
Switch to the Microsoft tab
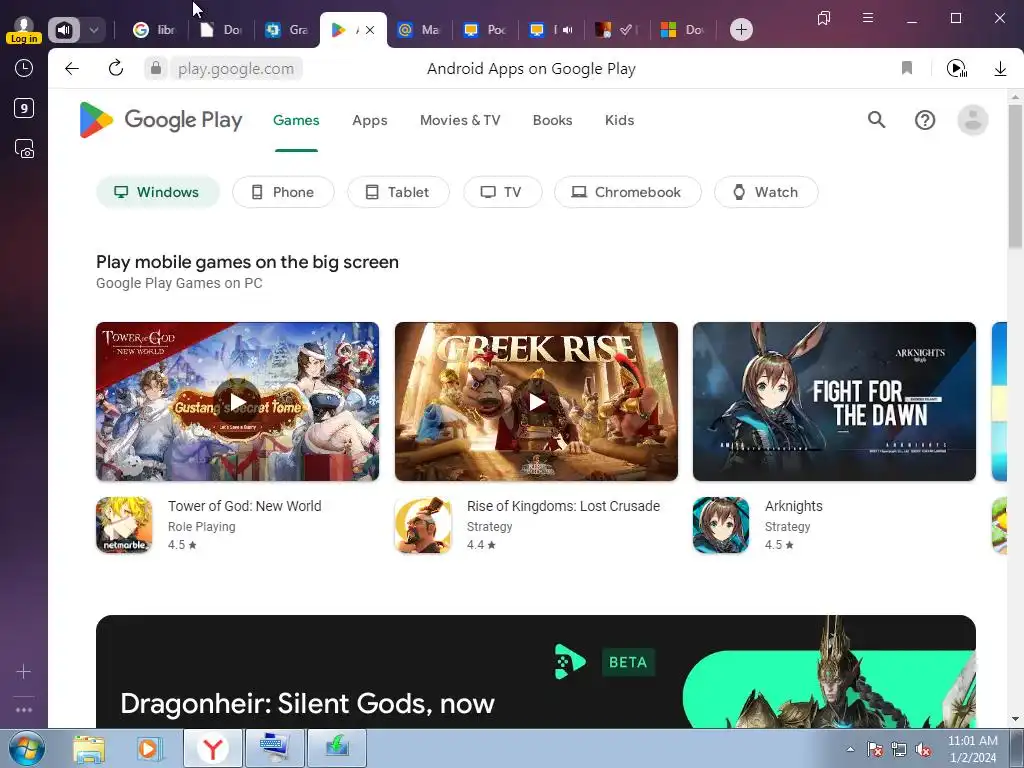[x=682, y=29]
